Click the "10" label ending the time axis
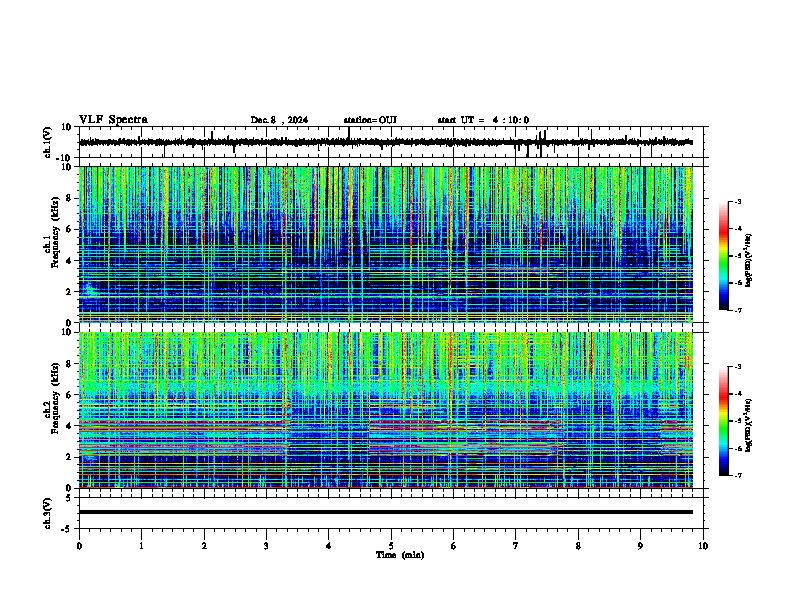 (703, 546)
